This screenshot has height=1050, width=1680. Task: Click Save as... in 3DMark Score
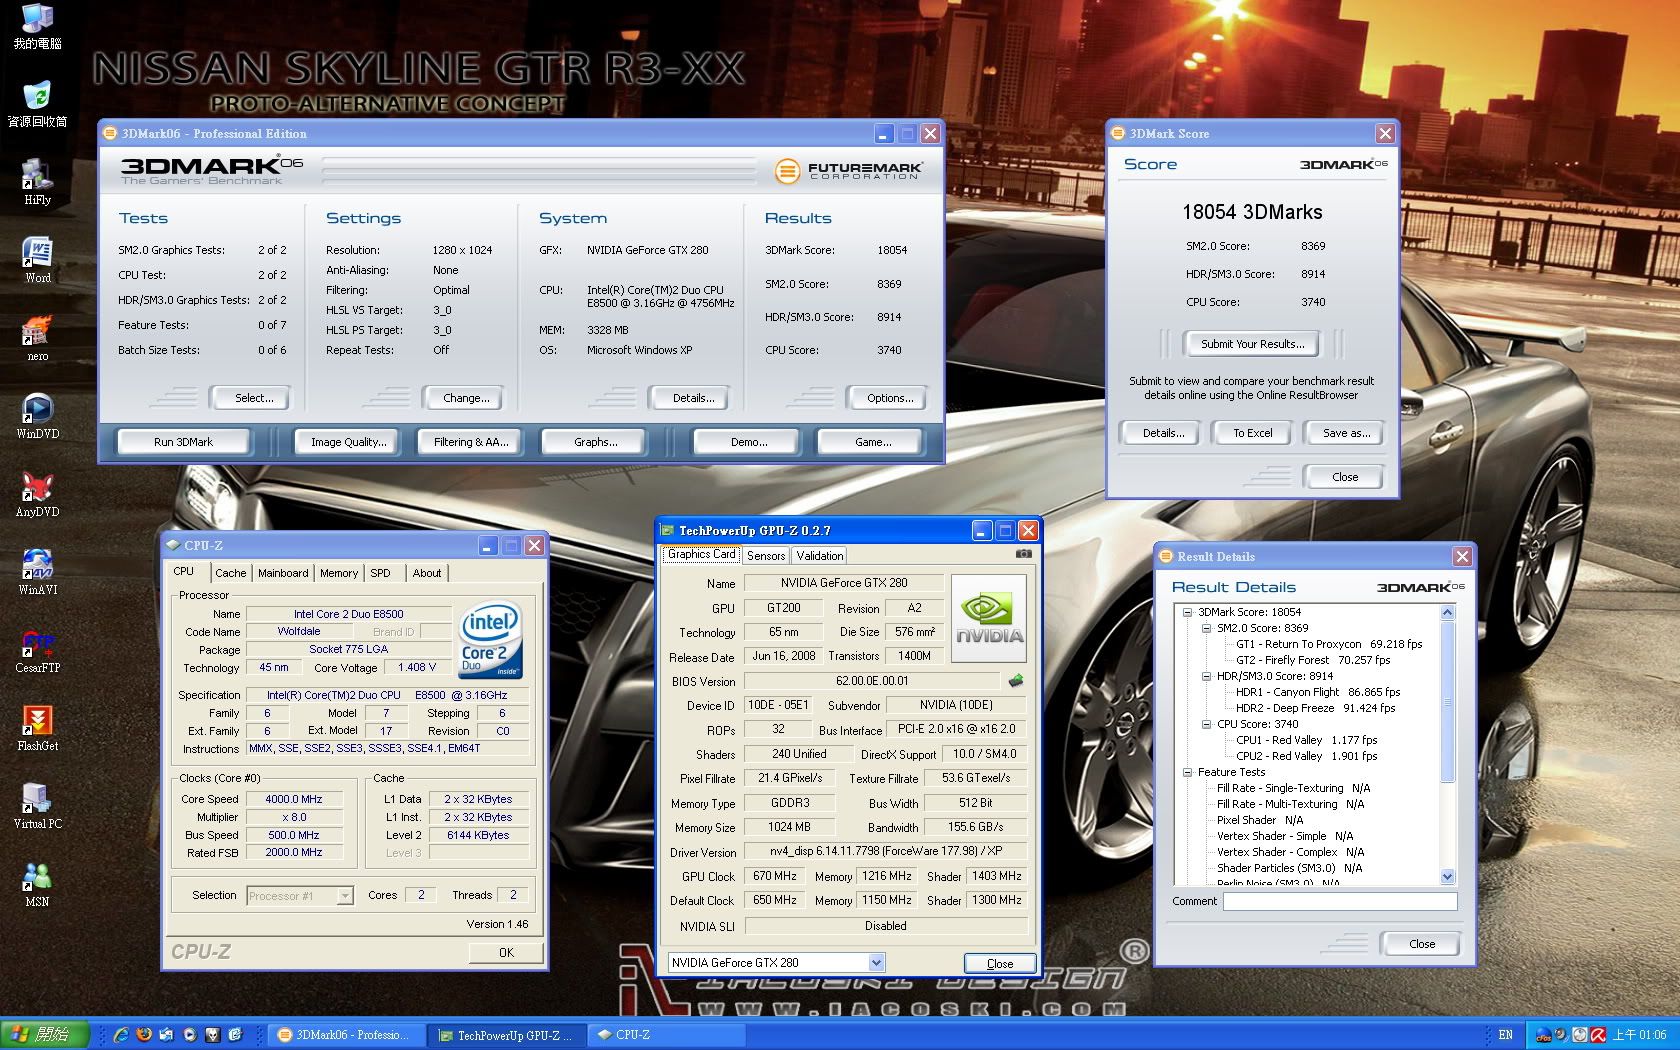(x=1346, y=433)
